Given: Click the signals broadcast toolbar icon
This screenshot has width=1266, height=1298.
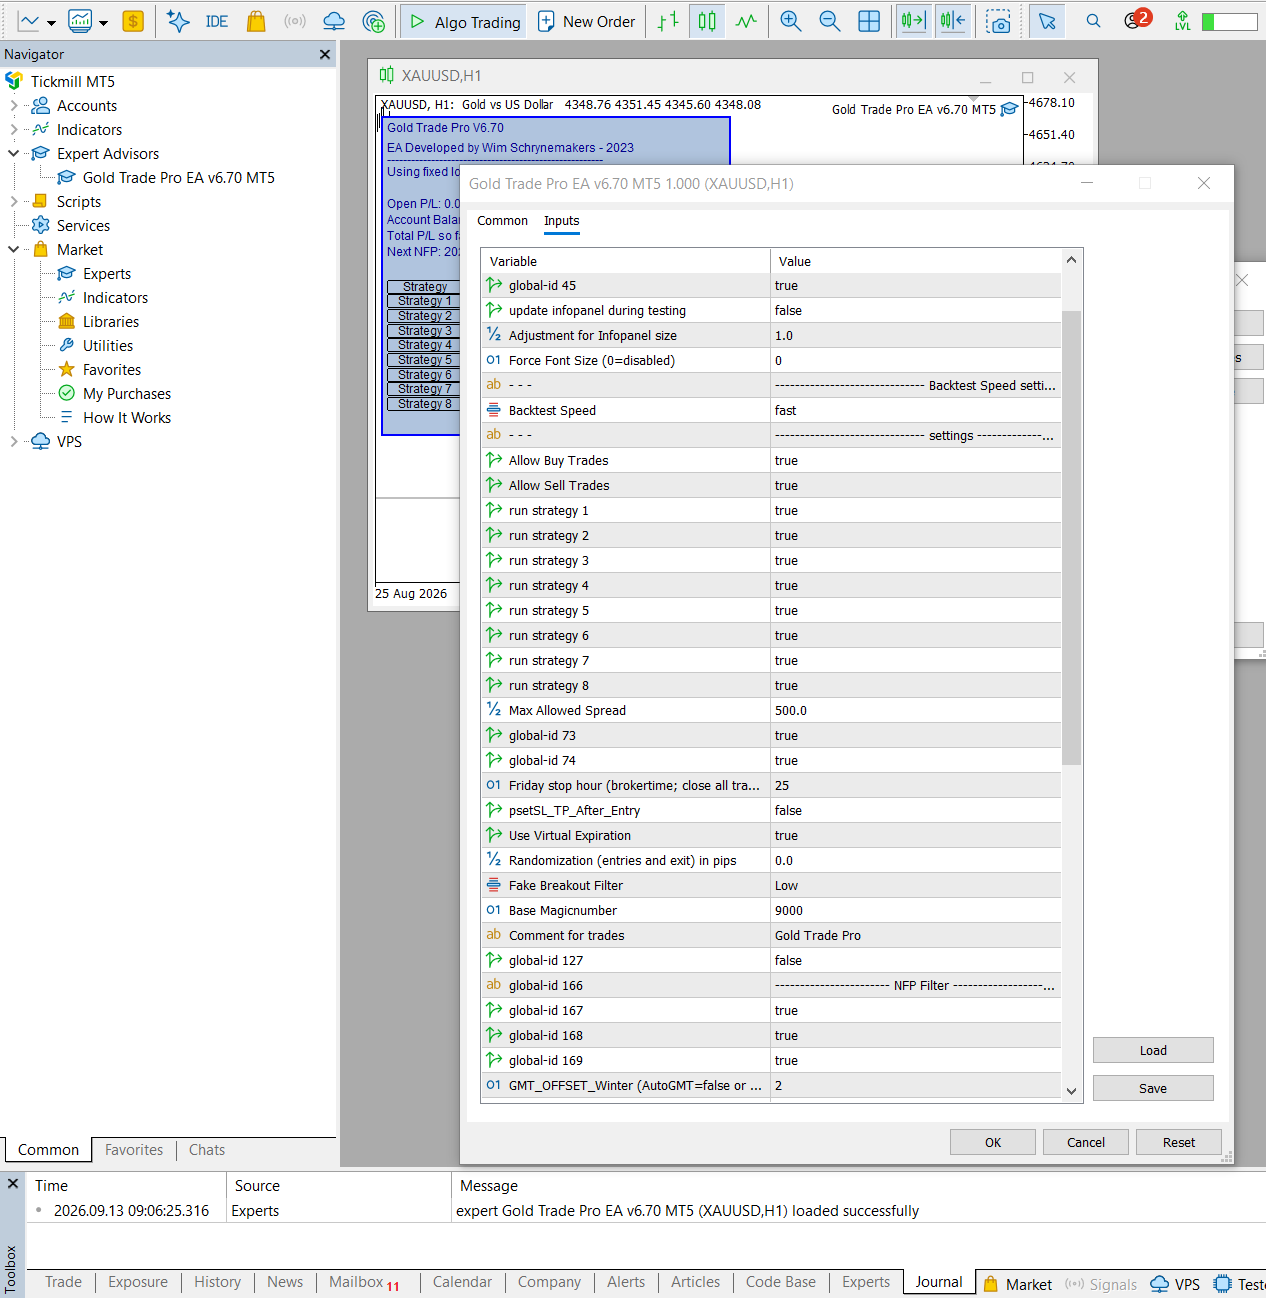Looking at the screenshot, I should coord(295,21).
